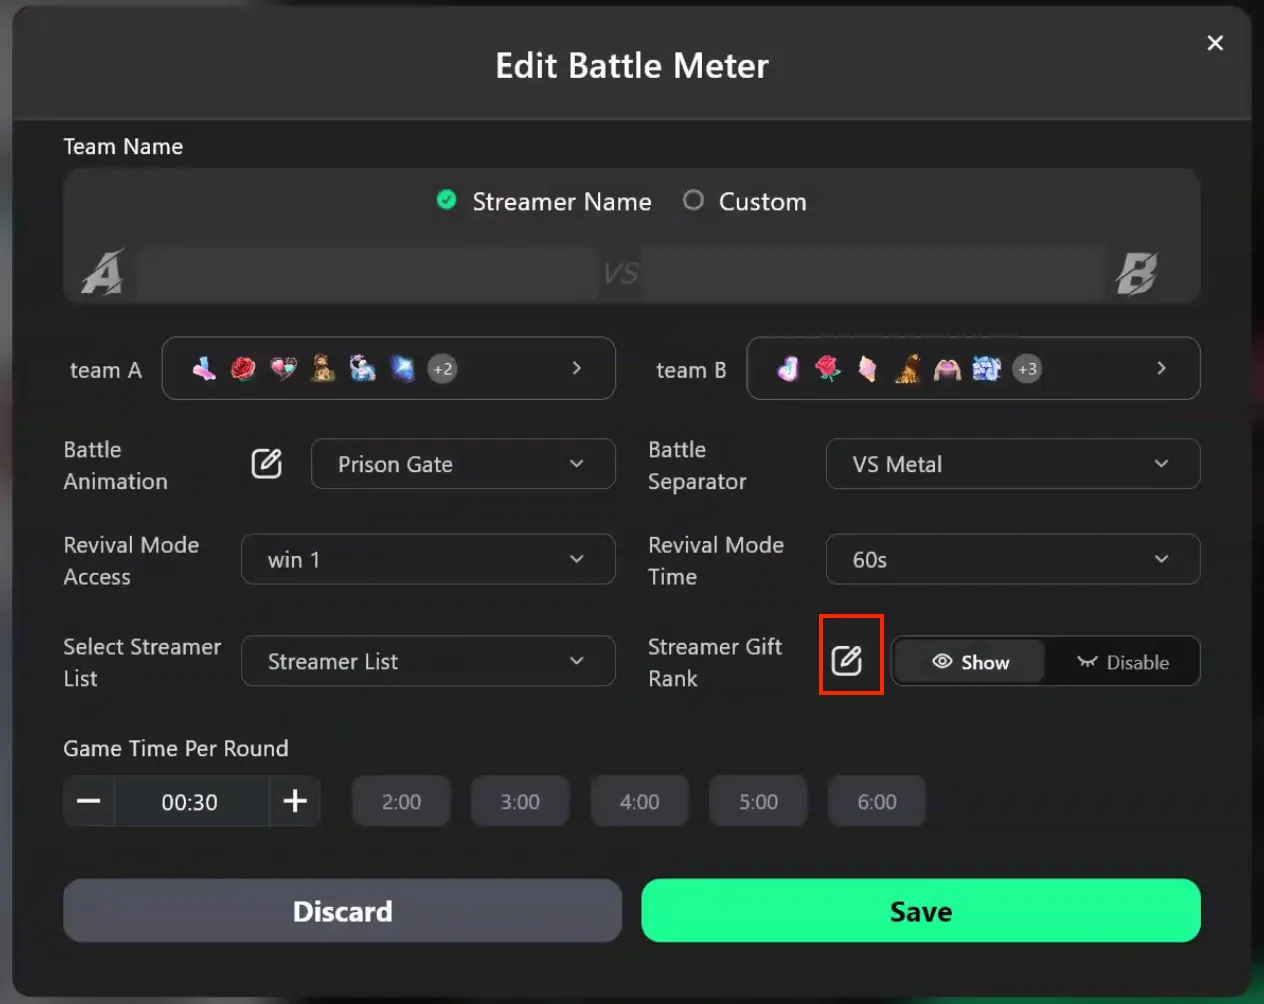Screen dimensions: 1264x1004
Task: Click the rose gift in team A
Action: (x=243, y=369)
